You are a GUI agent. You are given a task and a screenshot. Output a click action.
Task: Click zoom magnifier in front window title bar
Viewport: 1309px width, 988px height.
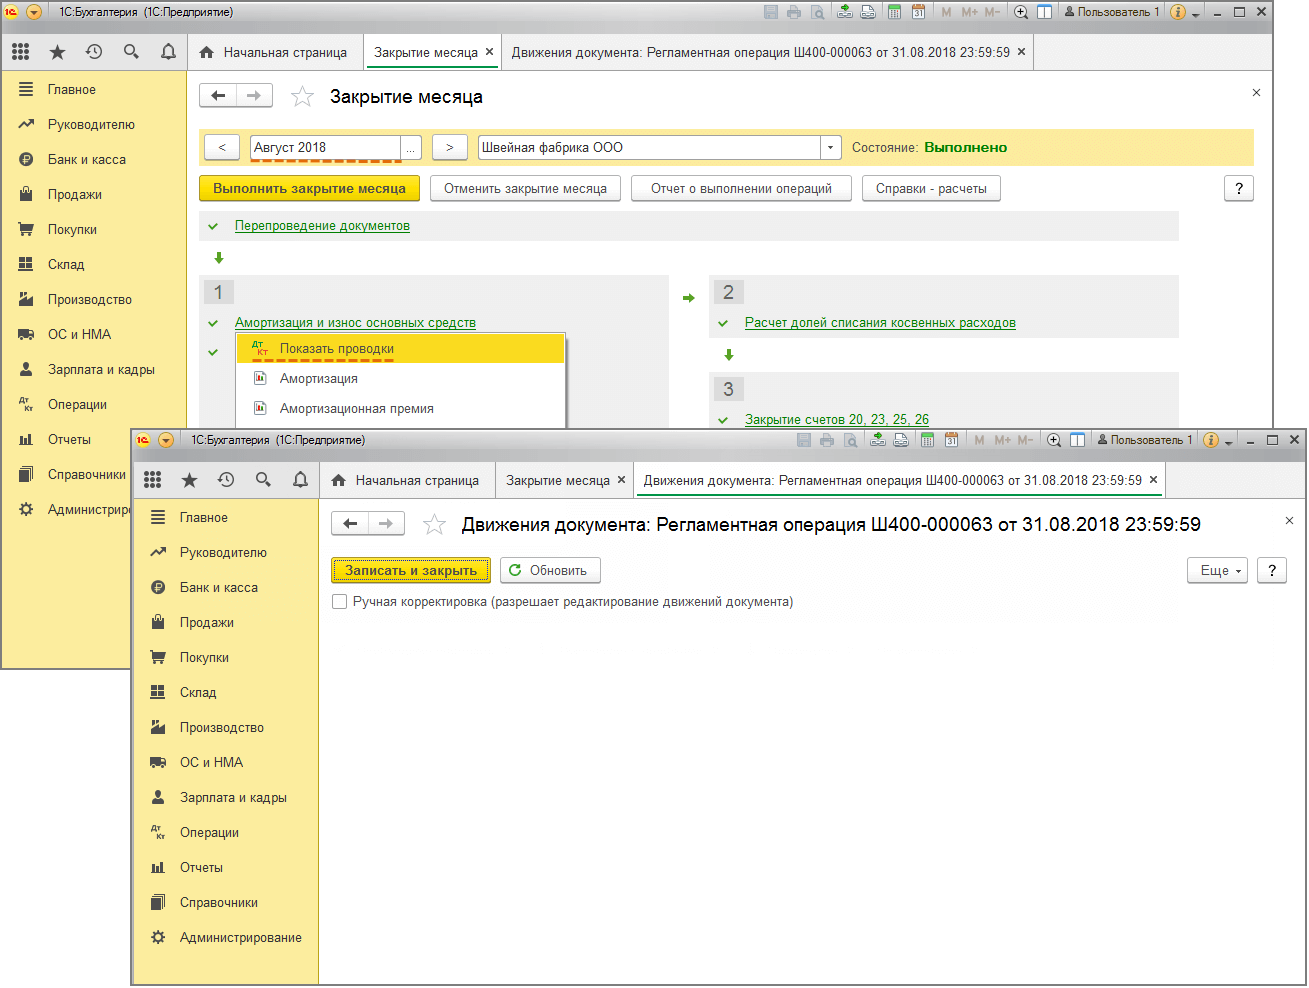(1054, 440)
